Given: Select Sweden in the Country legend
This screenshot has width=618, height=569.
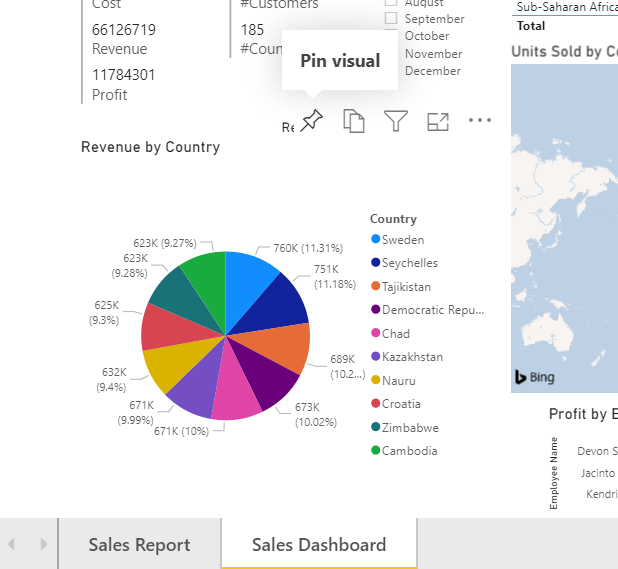Looking at the screenshot, I should 402,240.
